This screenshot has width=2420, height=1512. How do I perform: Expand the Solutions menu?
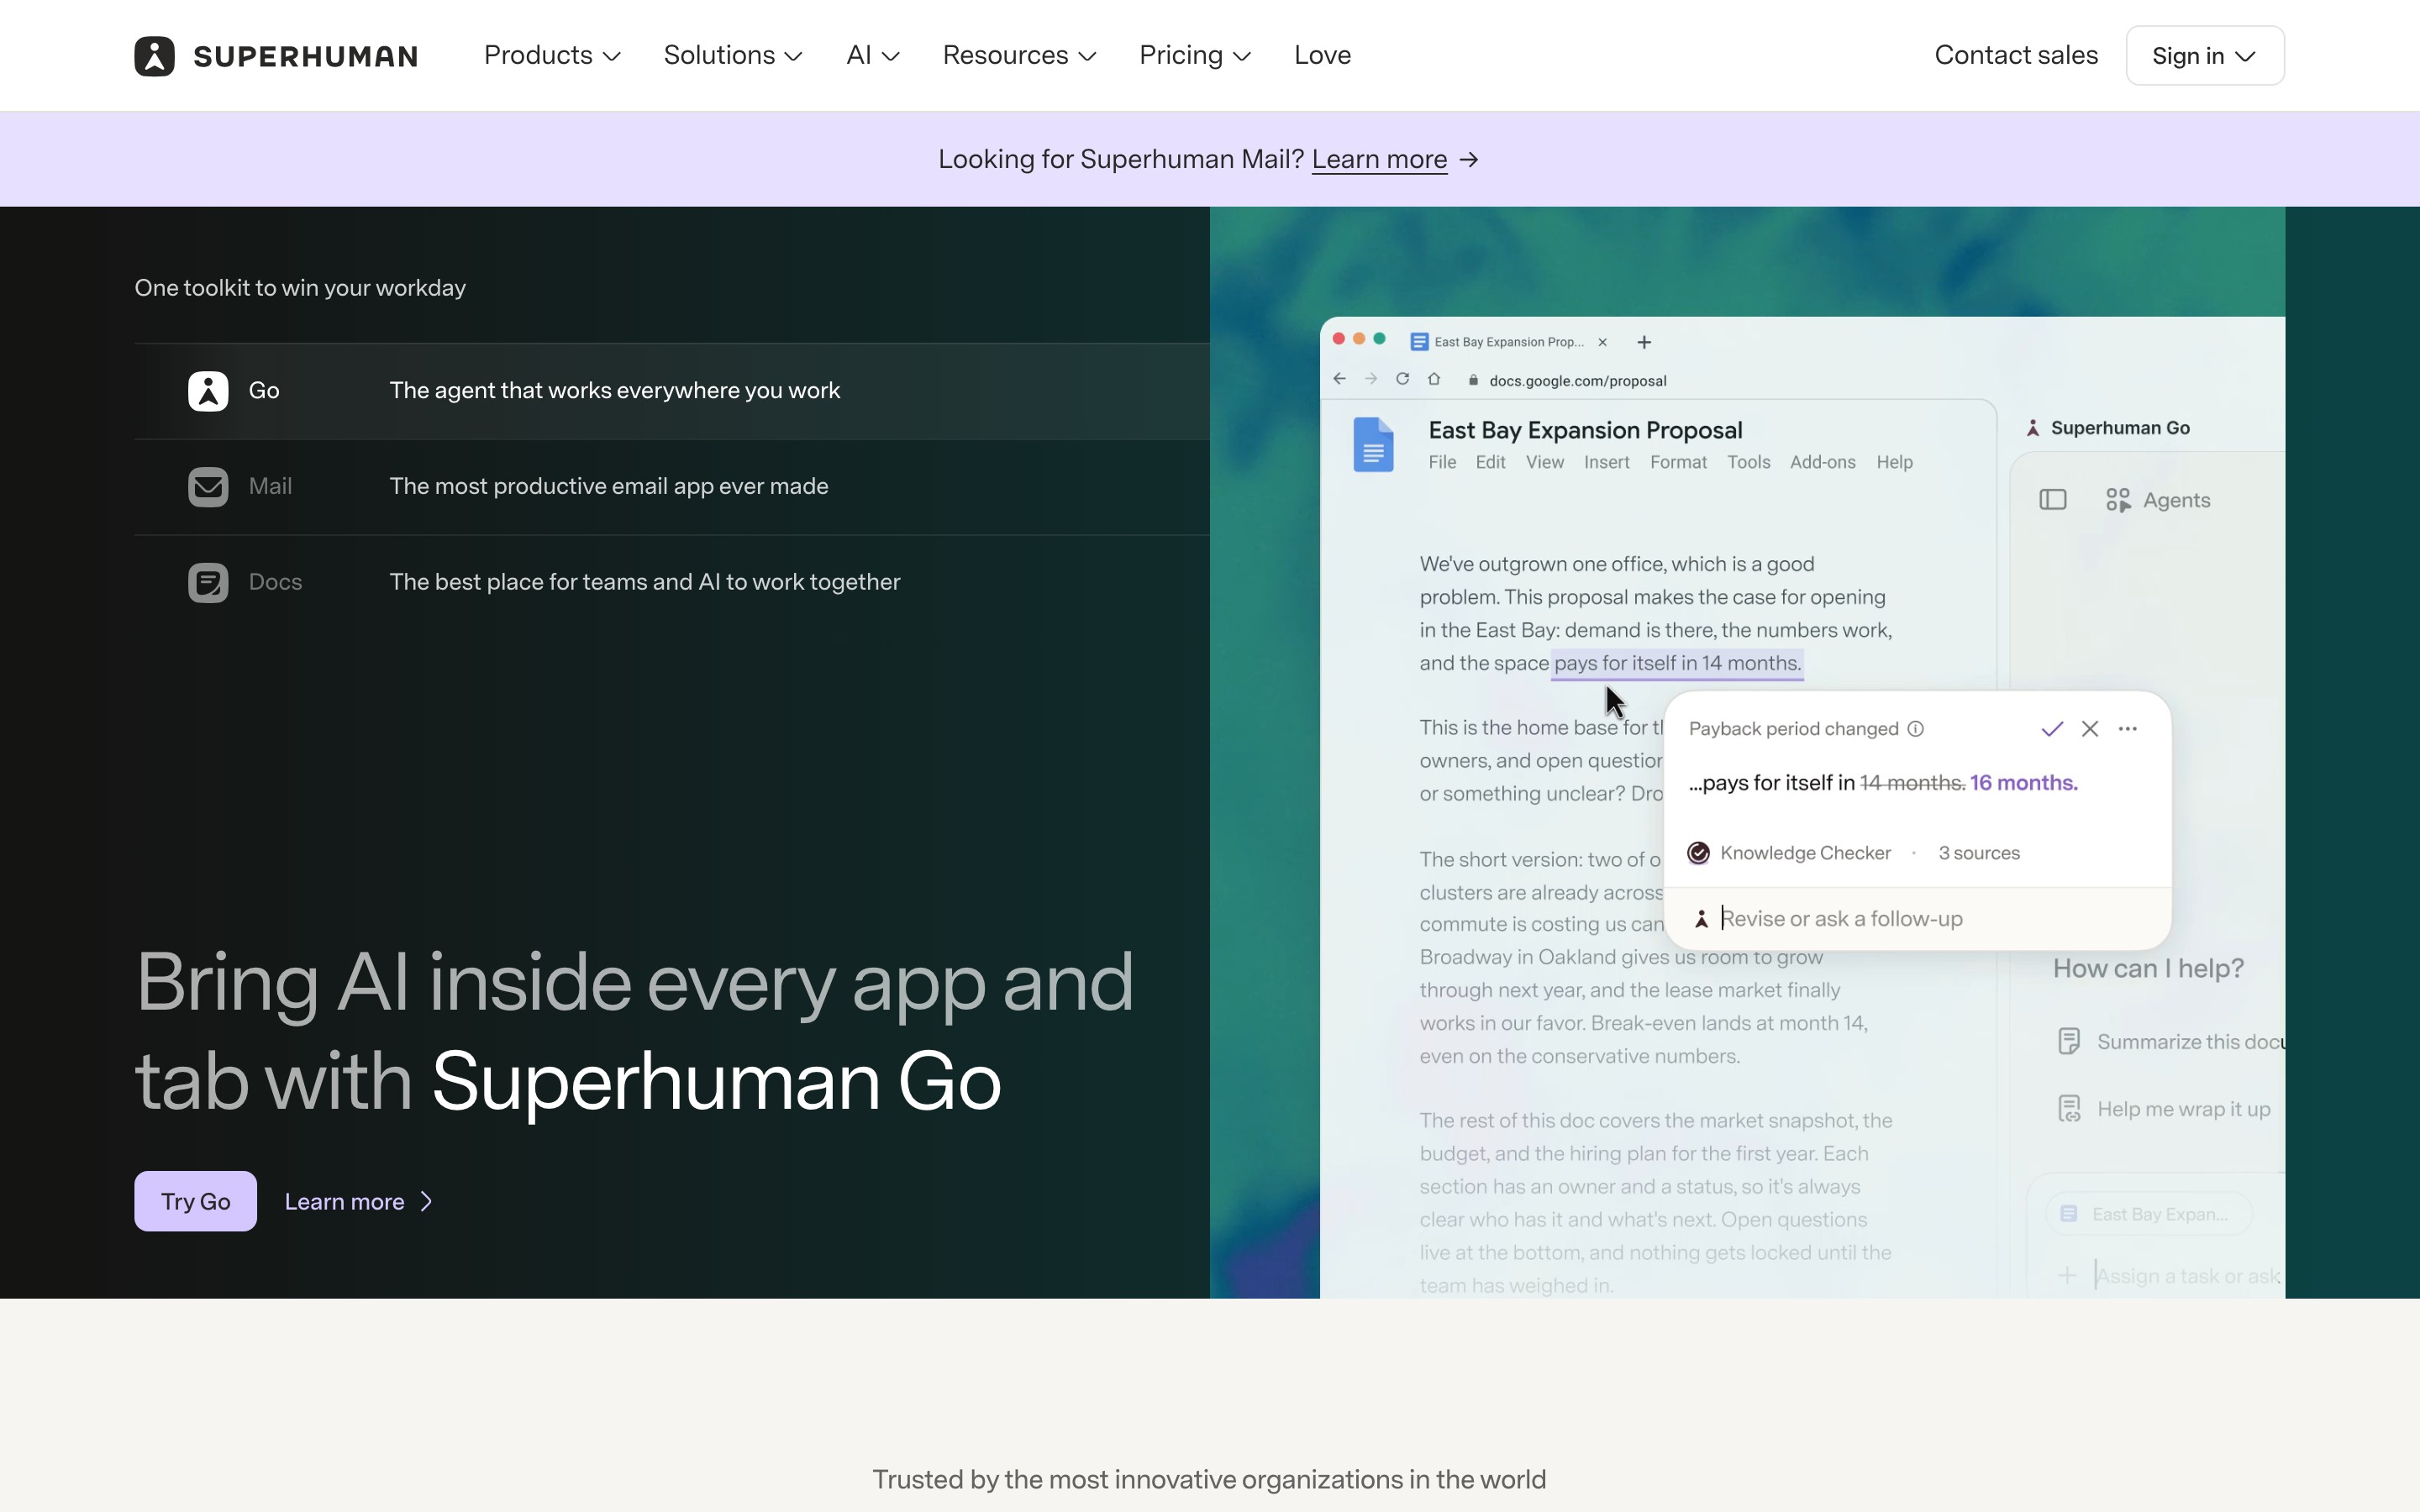click(x=733, y=55)
